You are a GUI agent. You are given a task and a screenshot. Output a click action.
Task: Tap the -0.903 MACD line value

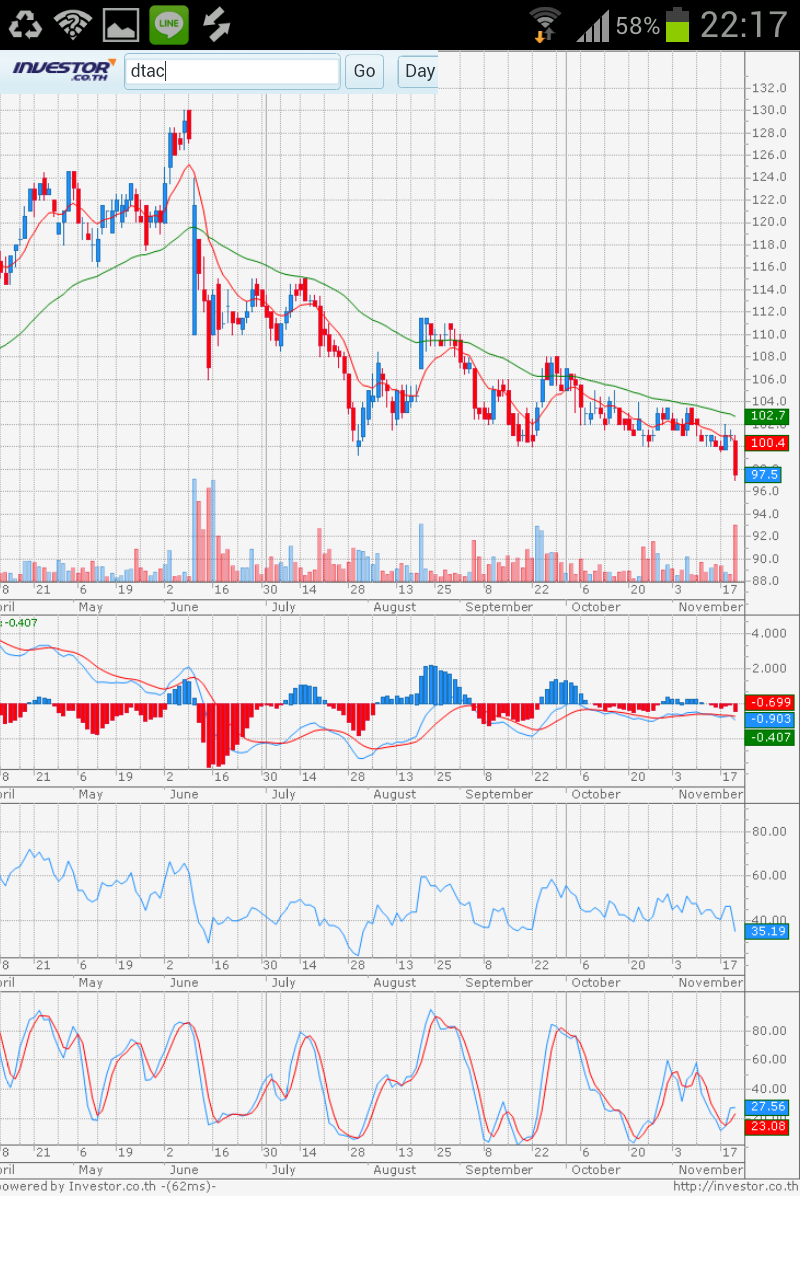click(770, 720)
